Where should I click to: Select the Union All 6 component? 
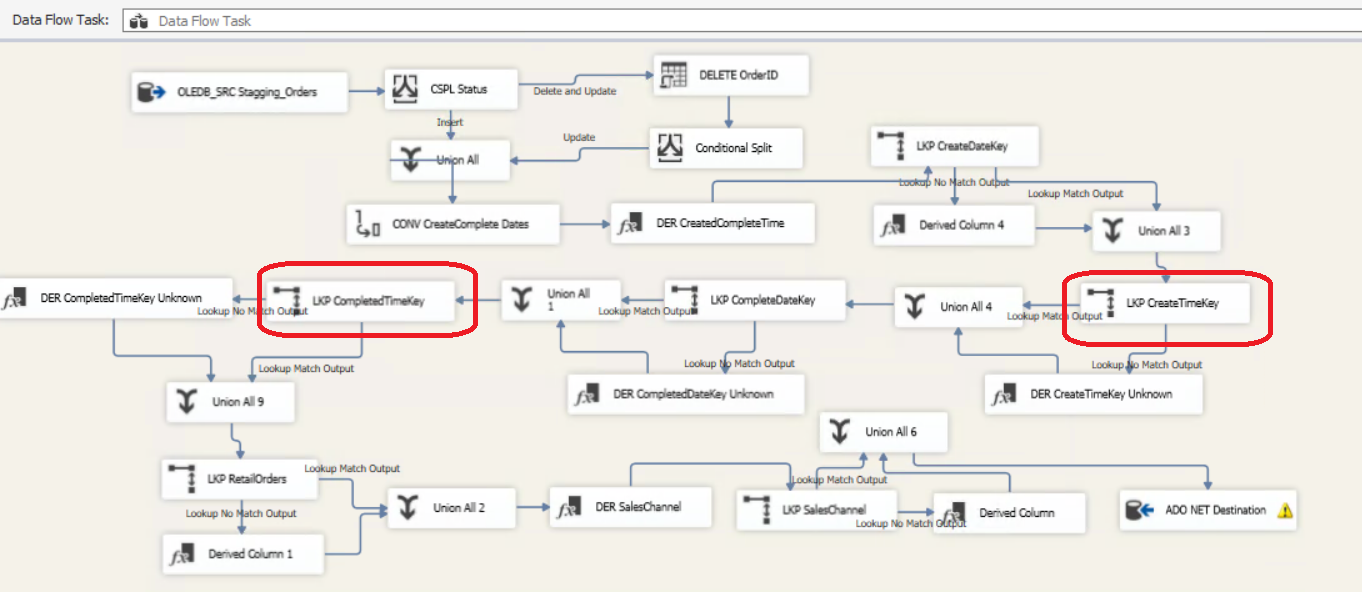pos(883,432)
